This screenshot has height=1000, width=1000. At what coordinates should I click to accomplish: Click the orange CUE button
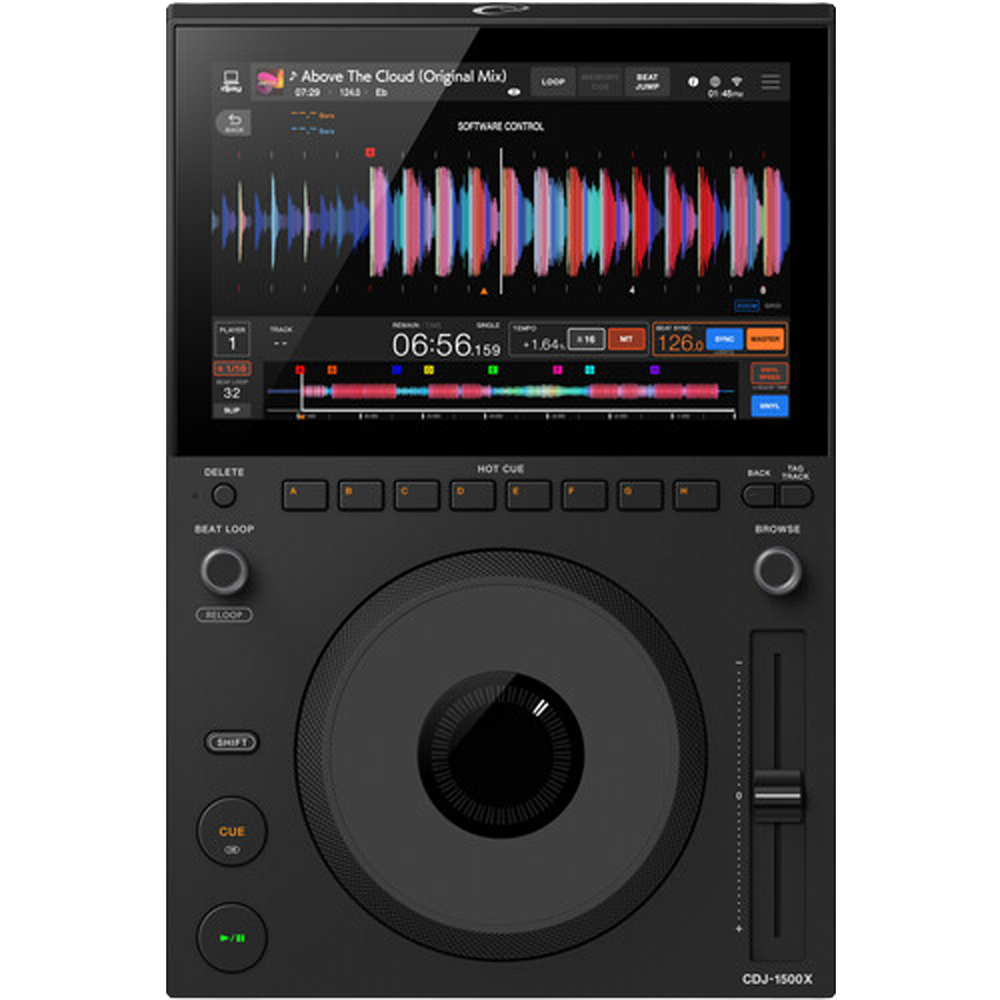(x=232, y=832)
